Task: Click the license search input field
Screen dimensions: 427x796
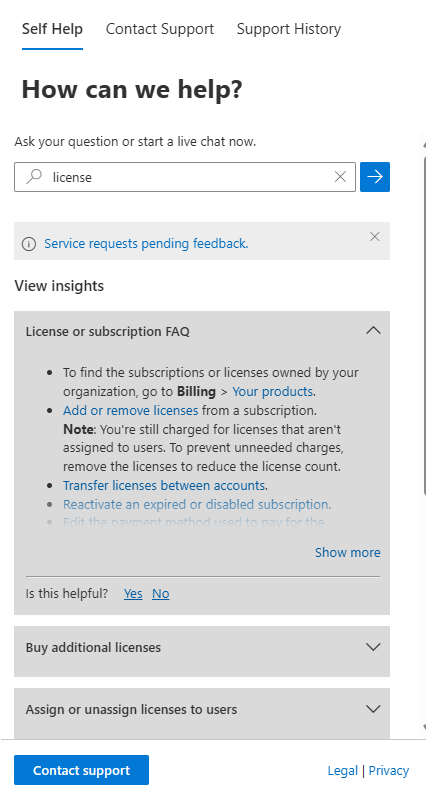Action: pyautogui.click(x=185, y=177)
